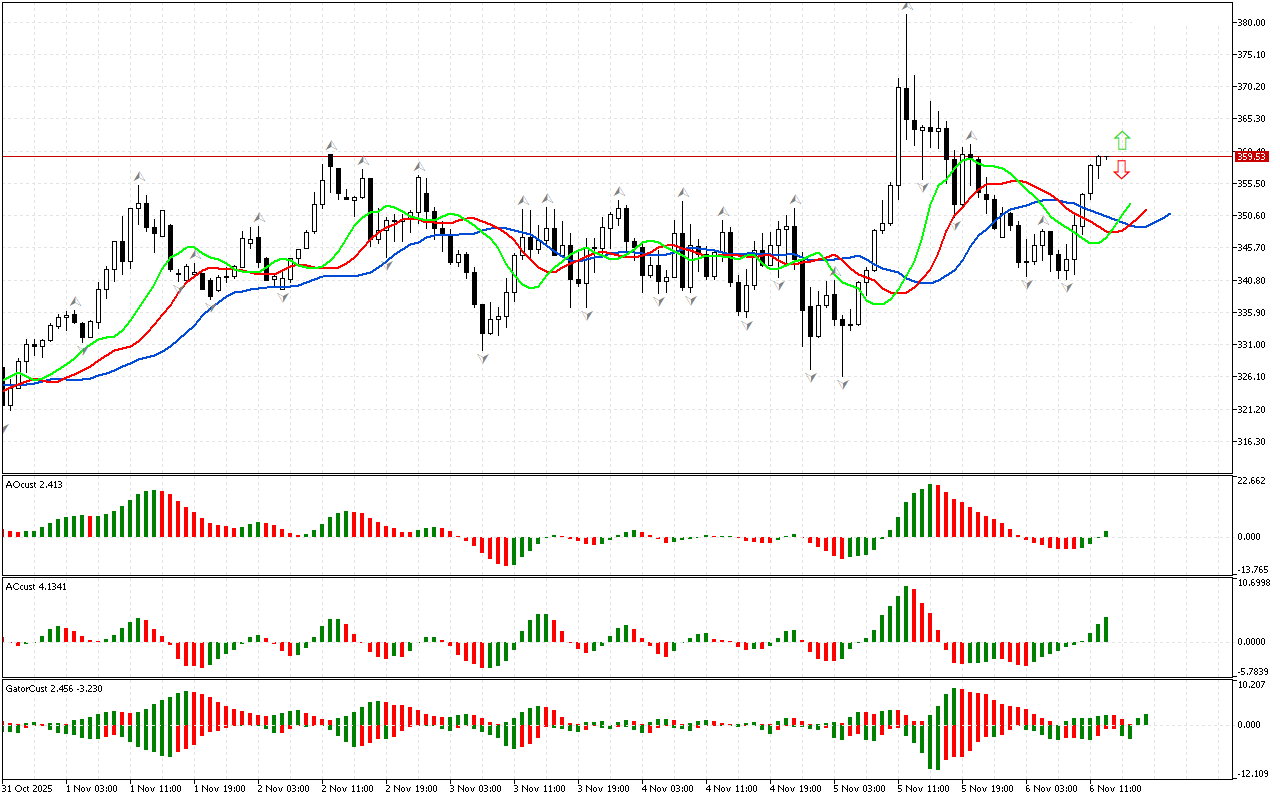The height and width of the screenshot is (800, 1280).
Task: Select the green Alligator lips line's right end
Action: tap(1130, 205)
